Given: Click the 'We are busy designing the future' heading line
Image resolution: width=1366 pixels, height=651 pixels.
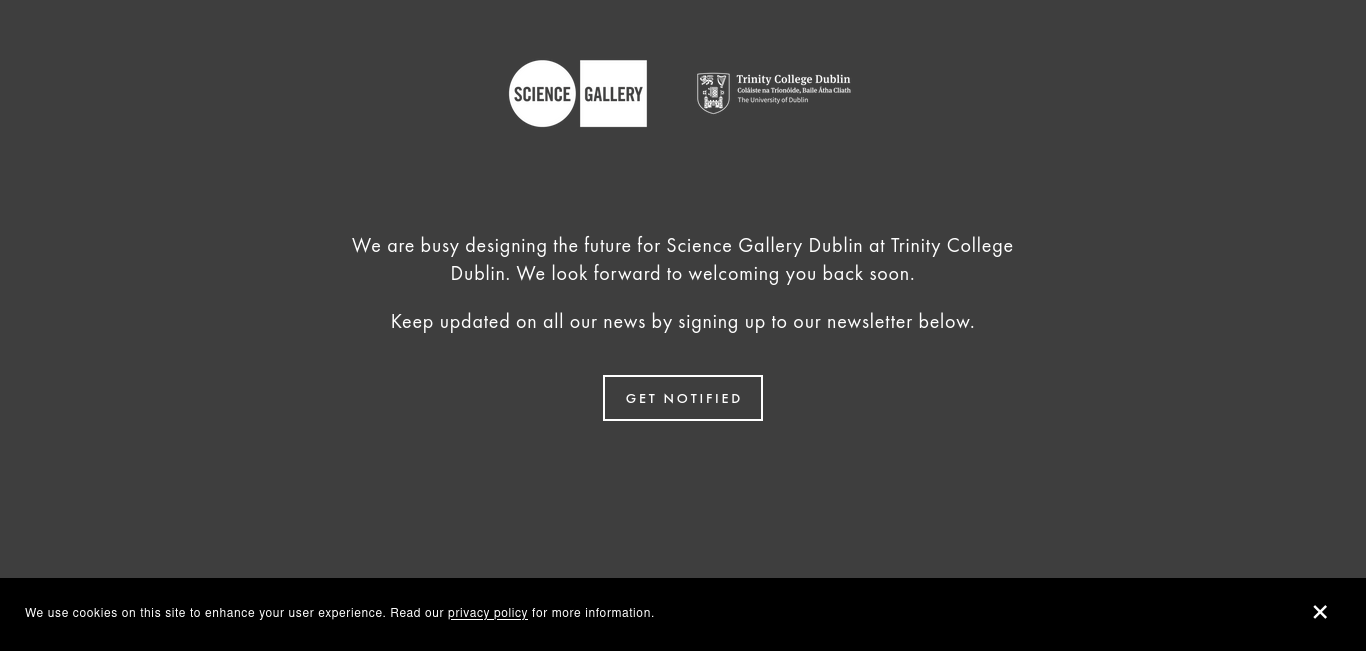Looking at the screenshot, I should pos(683,245).
